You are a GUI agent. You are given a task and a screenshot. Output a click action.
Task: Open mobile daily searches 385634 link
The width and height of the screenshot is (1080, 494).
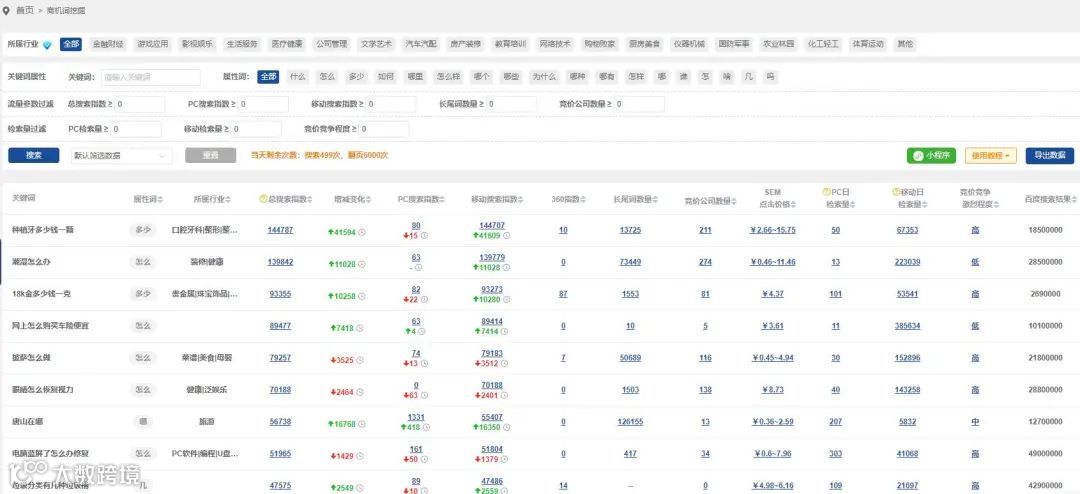tap(907, 326)
